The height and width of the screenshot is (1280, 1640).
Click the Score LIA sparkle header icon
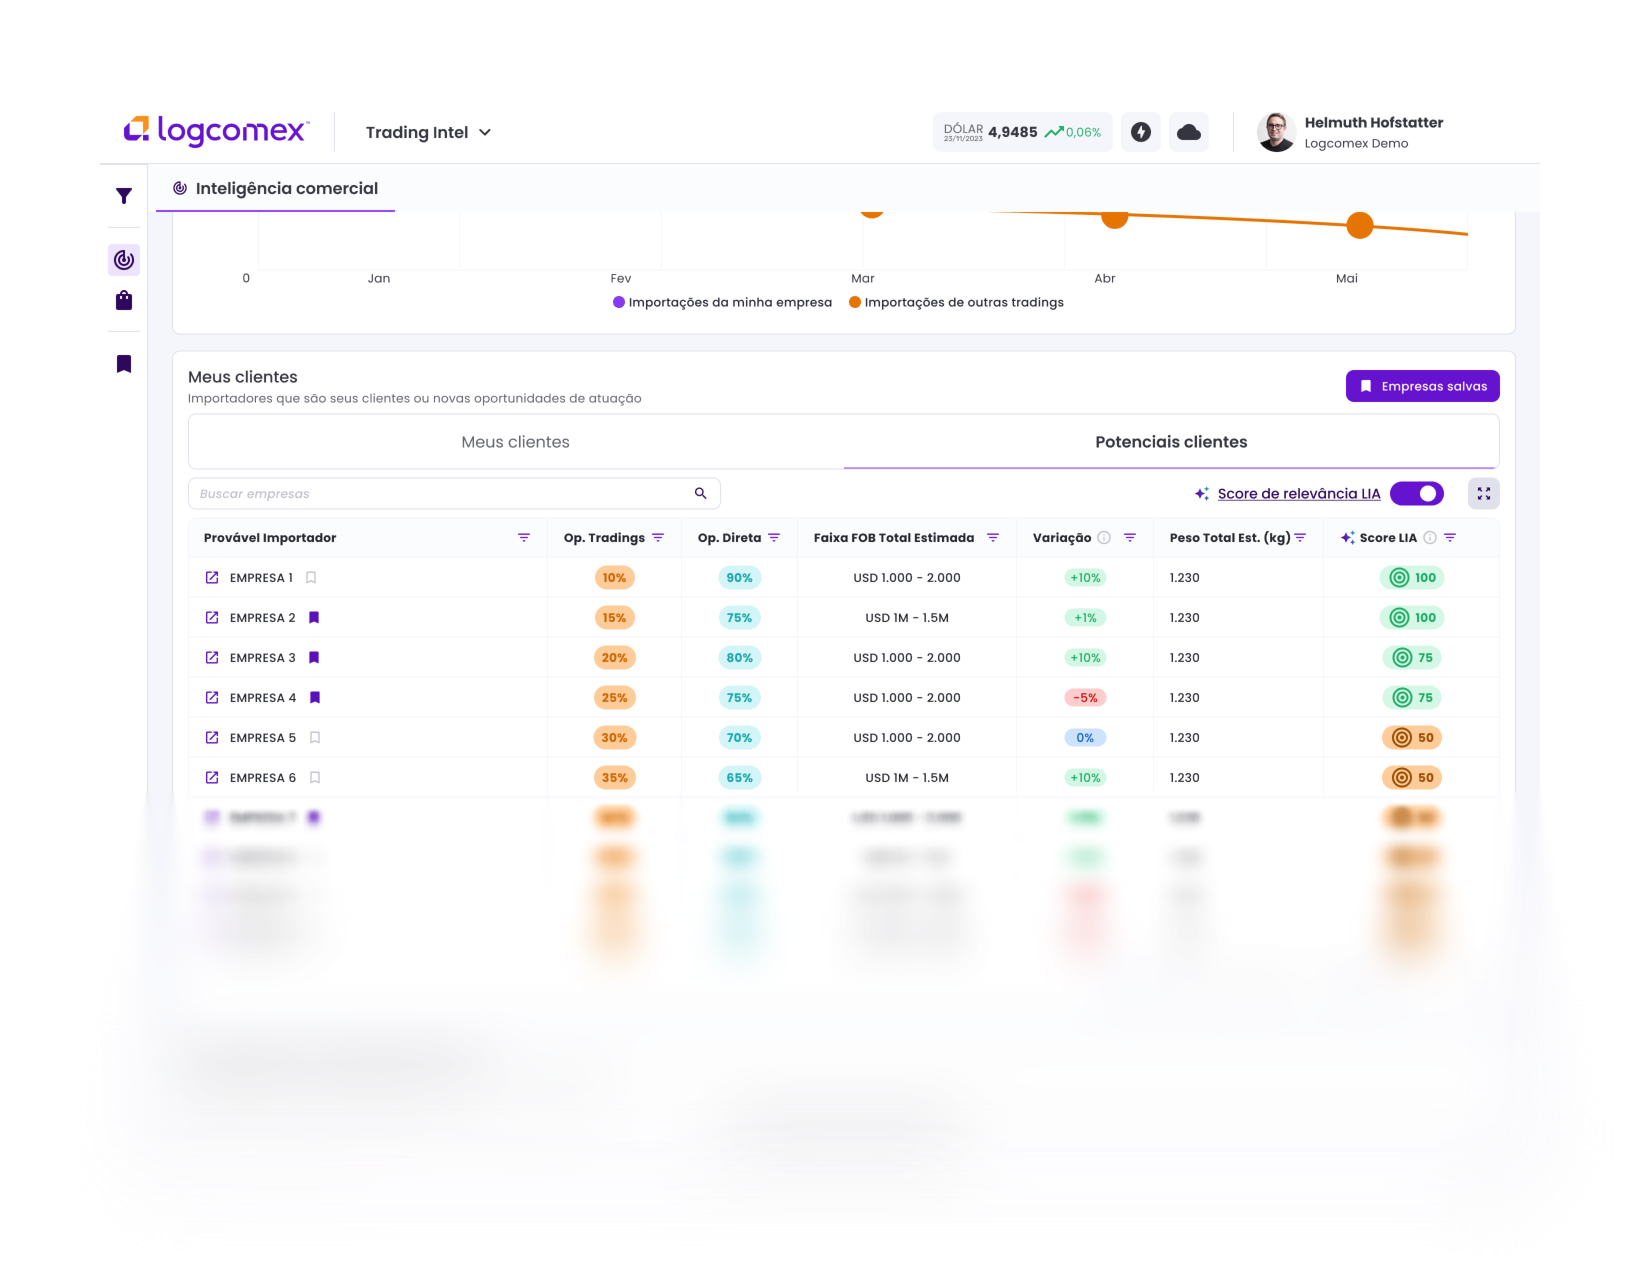[1348, 538]
